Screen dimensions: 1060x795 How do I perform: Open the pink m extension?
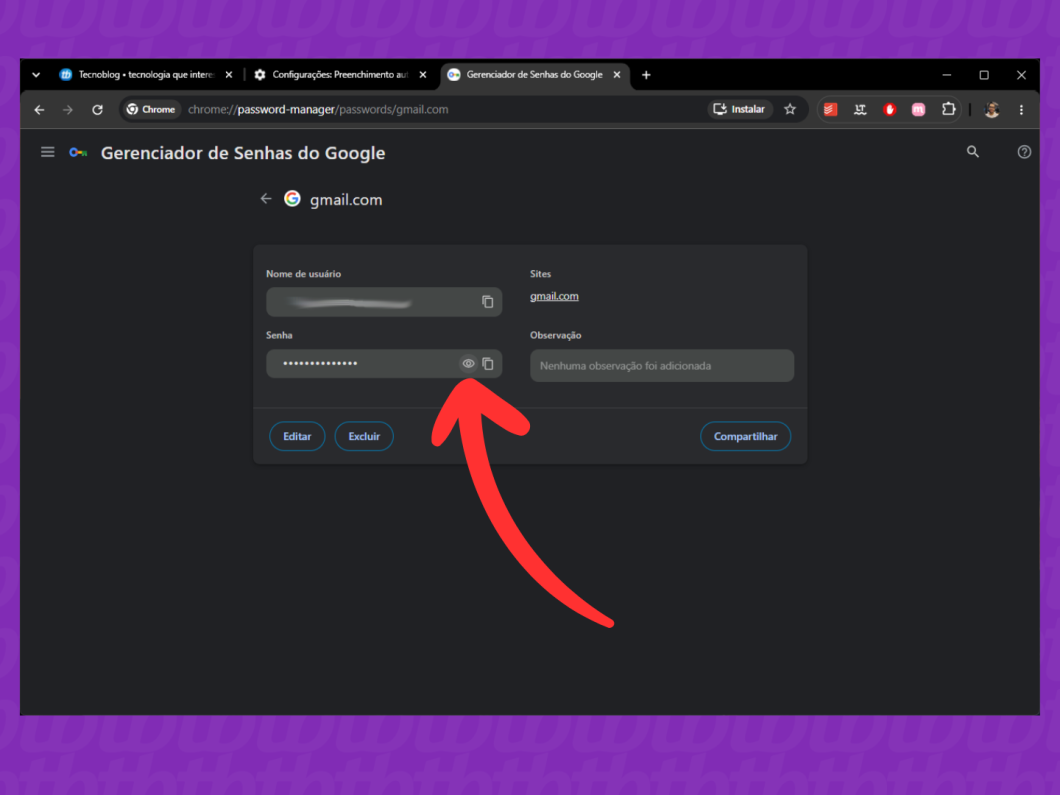pos(919,110)
